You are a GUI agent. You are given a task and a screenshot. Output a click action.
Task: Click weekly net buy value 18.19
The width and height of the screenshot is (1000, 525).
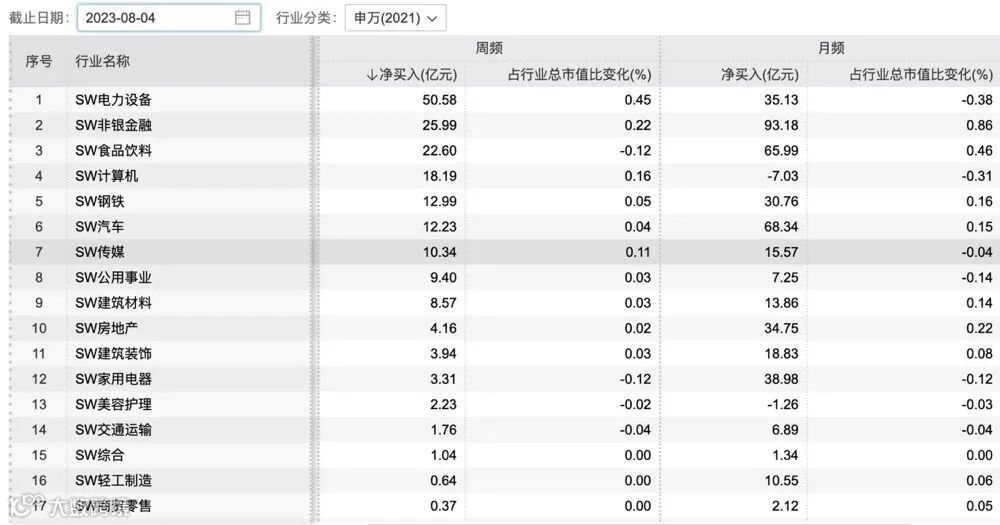point(439,176)
